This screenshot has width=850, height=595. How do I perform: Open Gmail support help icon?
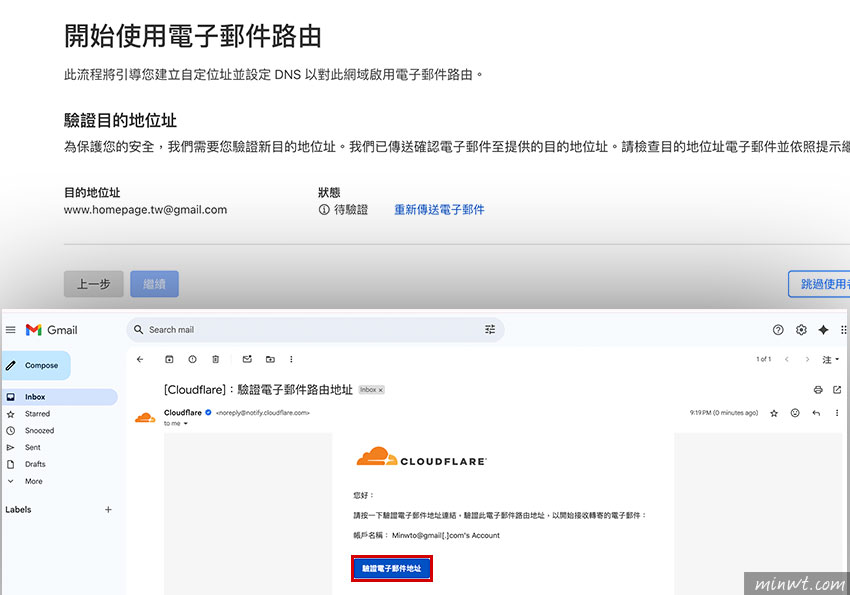[x=778, y=329]
